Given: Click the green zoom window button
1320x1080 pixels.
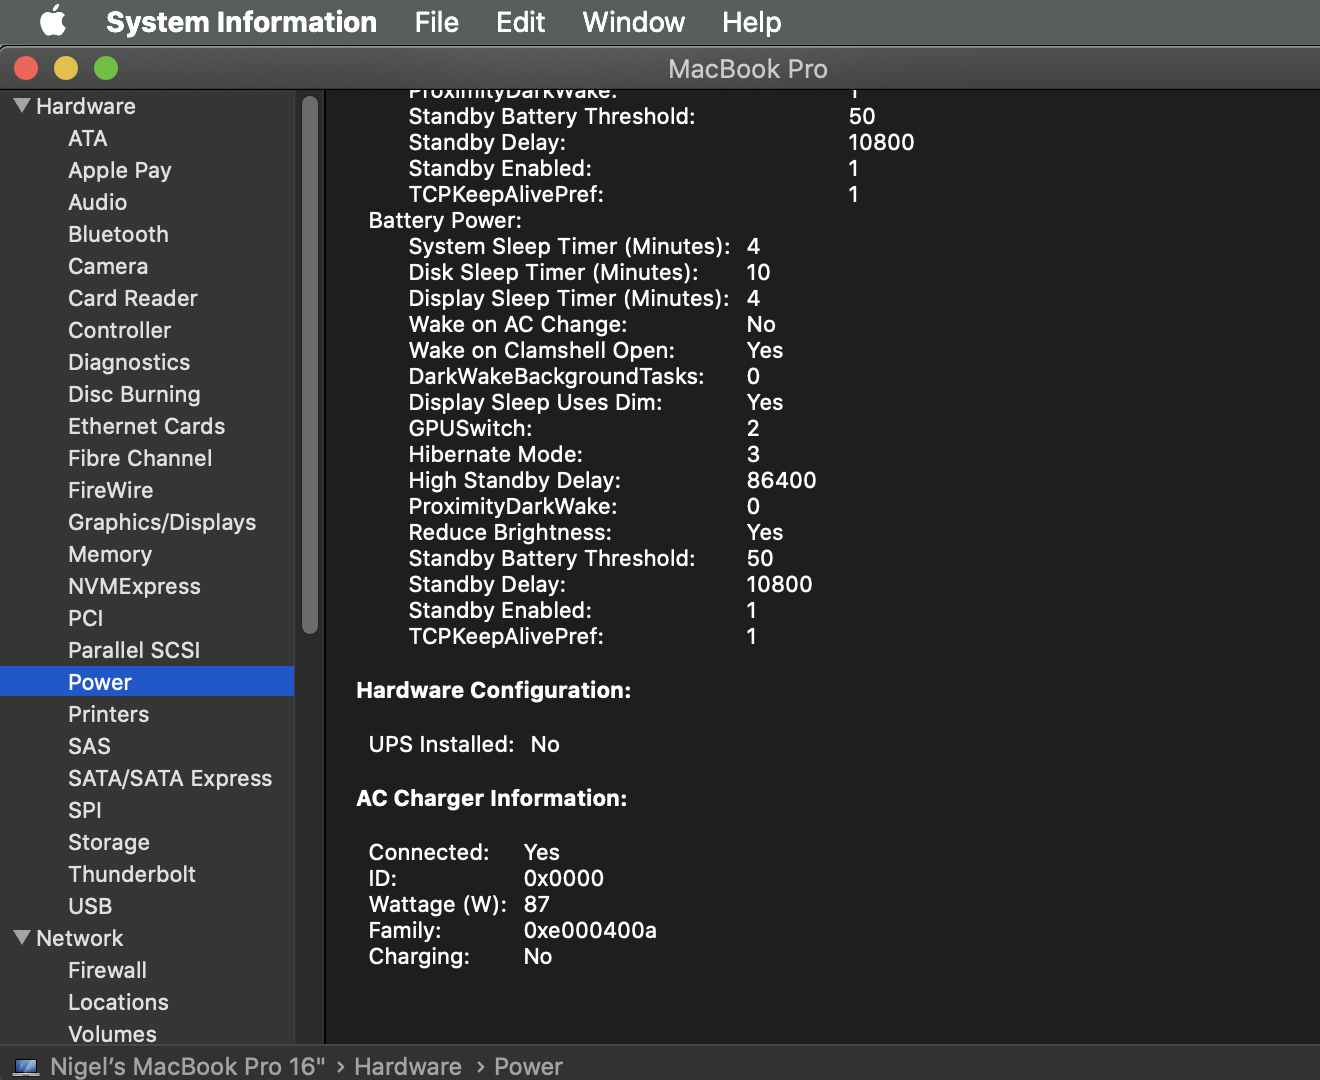Looking at the screenshot, I should tap(106, 68).
